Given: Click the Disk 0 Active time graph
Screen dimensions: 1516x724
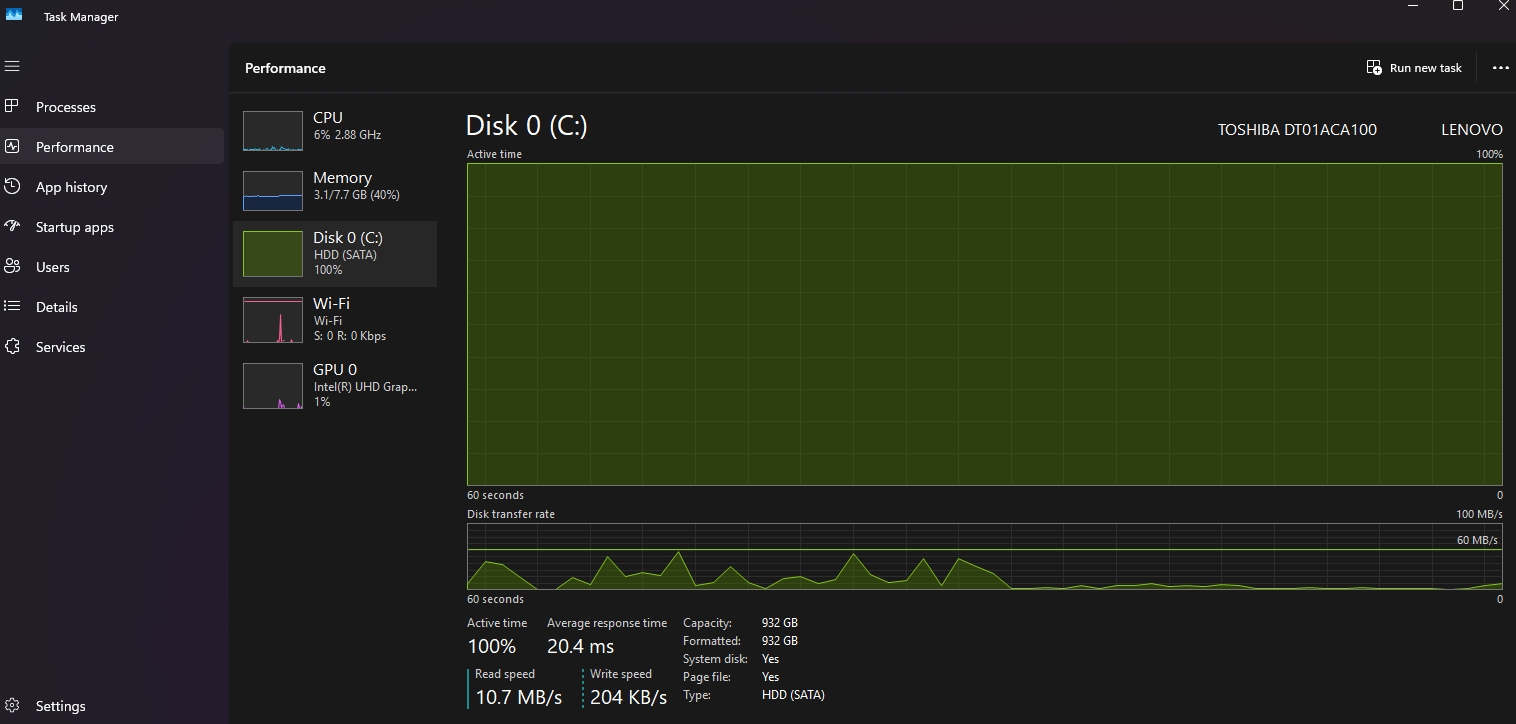Looking at the screenshot, I should click(984, 324).
